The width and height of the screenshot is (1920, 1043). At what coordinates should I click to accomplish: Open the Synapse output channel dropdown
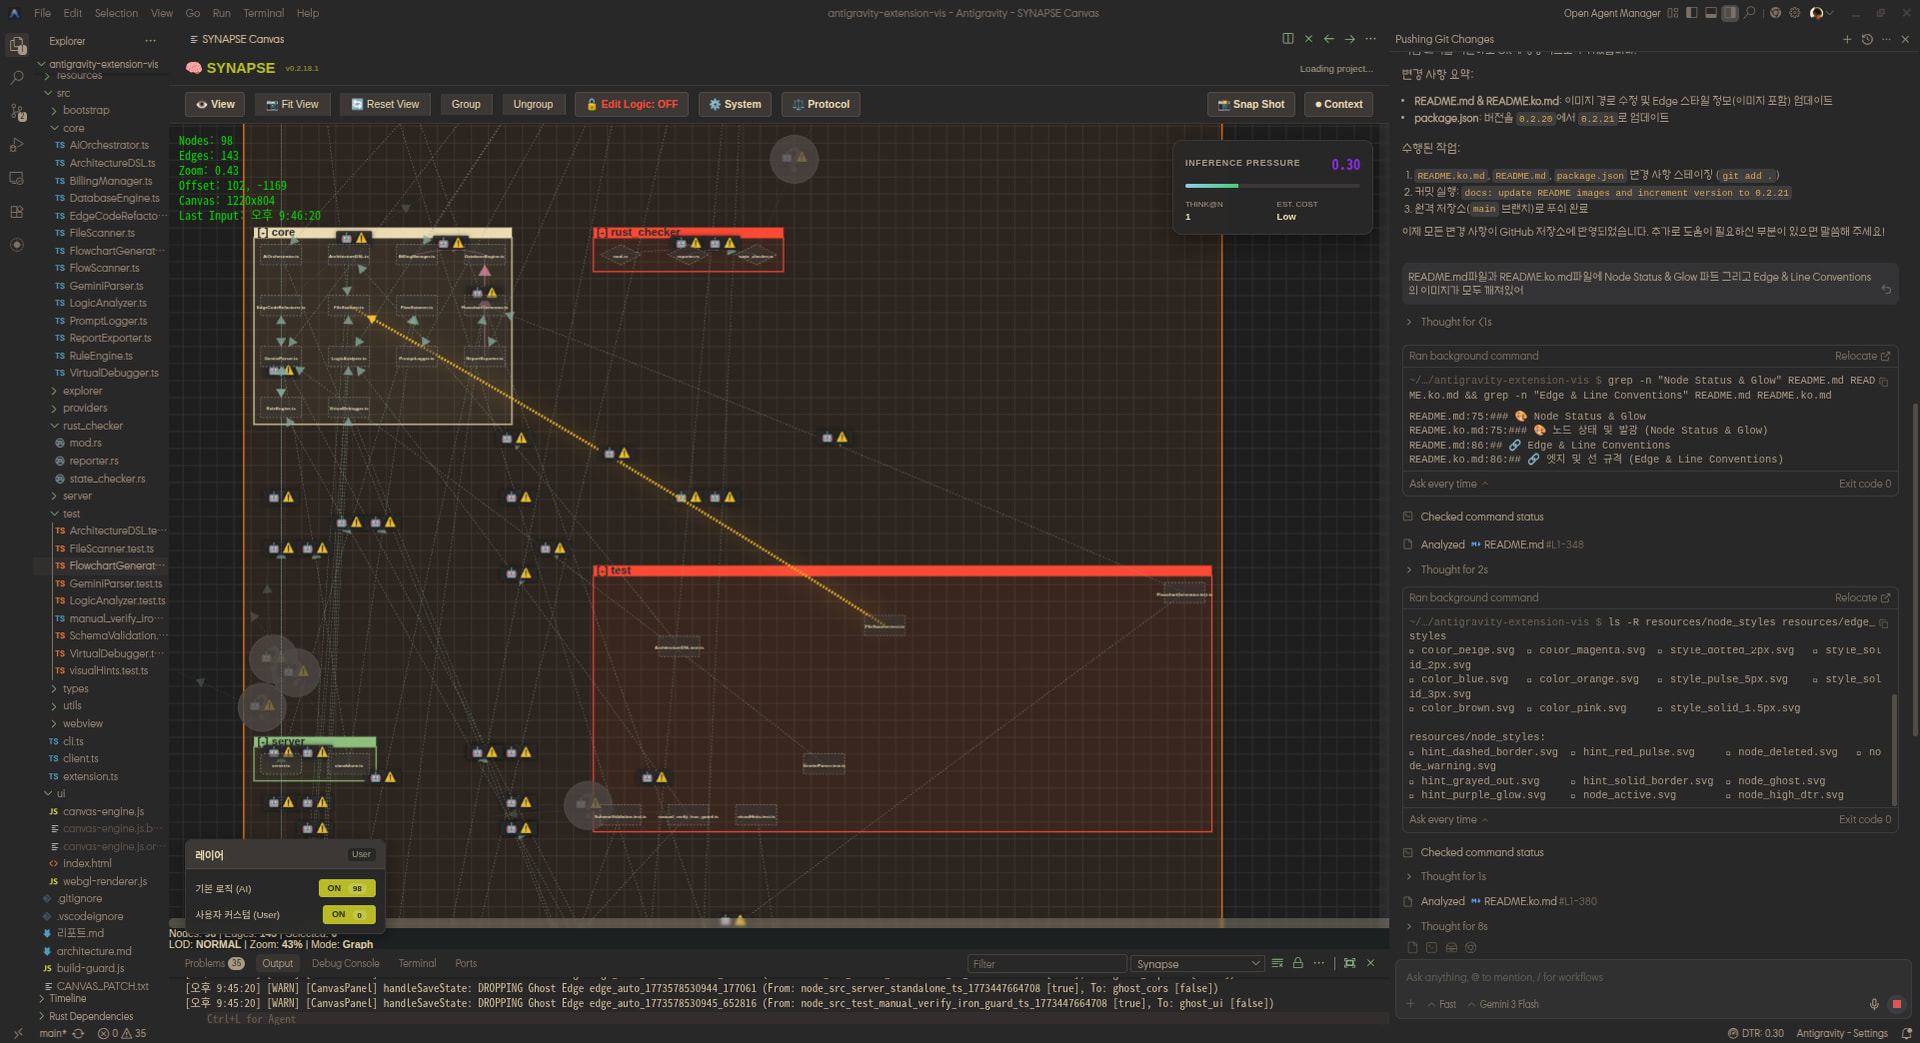pyautogui.click(x=1197, y=964)
